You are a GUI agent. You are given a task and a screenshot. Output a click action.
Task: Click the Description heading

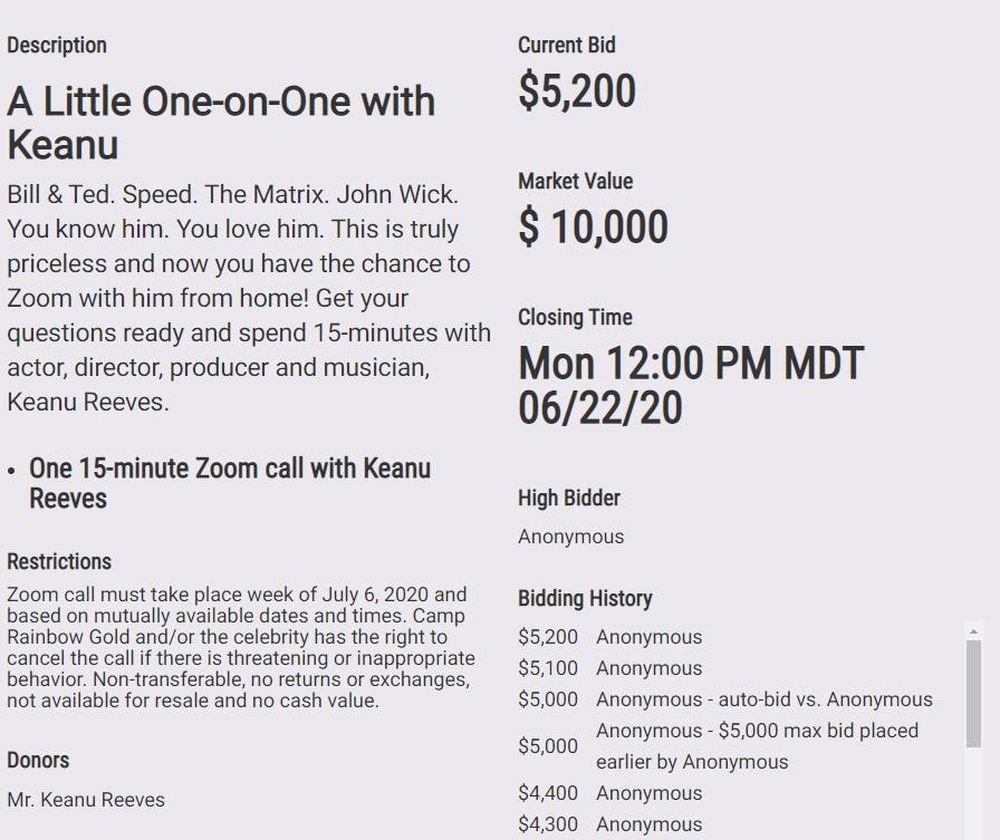(57, 45)
